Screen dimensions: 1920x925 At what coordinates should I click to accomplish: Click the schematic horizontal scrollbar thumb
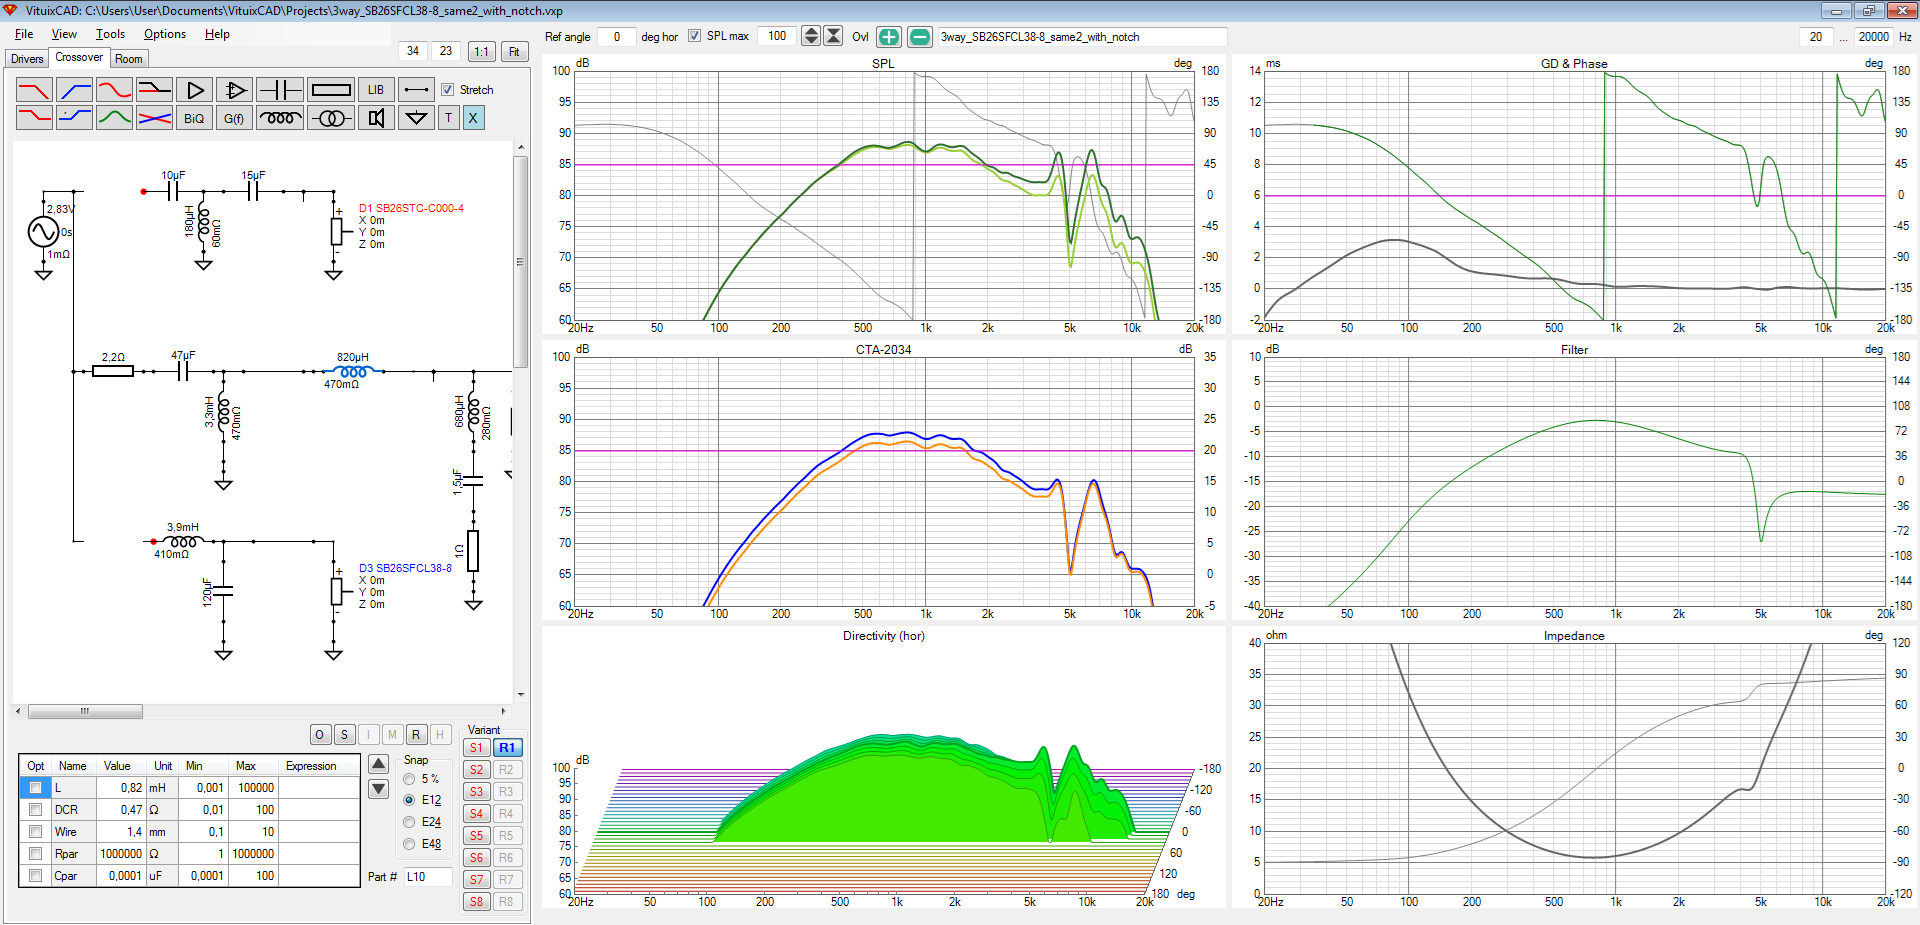click(x=85, y=712)
